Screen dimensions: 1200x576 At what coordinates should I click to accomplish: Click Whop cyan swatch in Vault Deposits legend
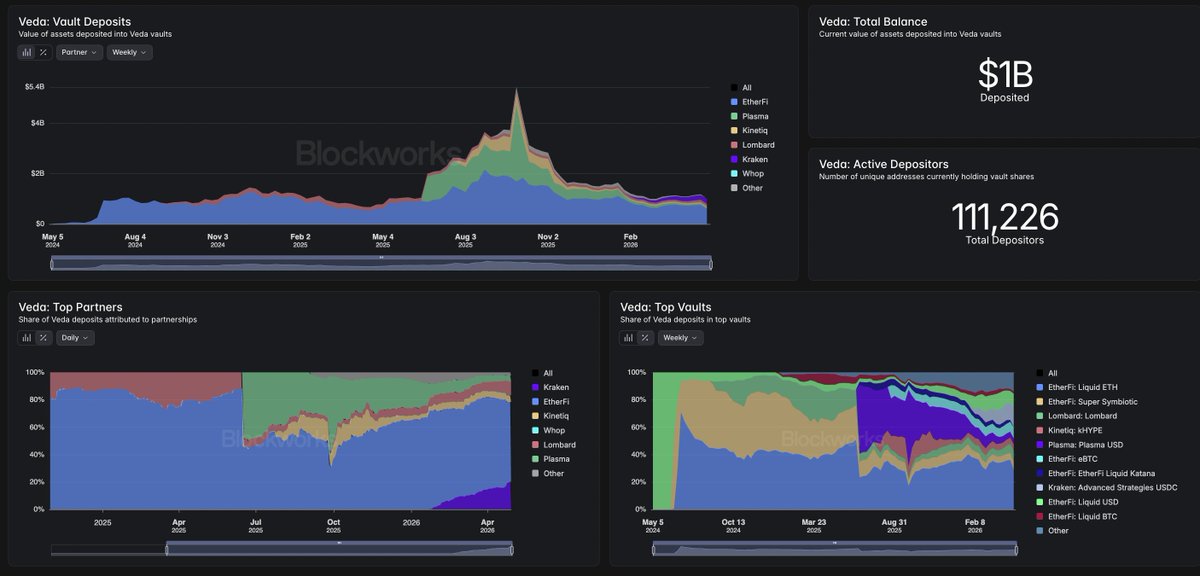click(x=735, y=174)
